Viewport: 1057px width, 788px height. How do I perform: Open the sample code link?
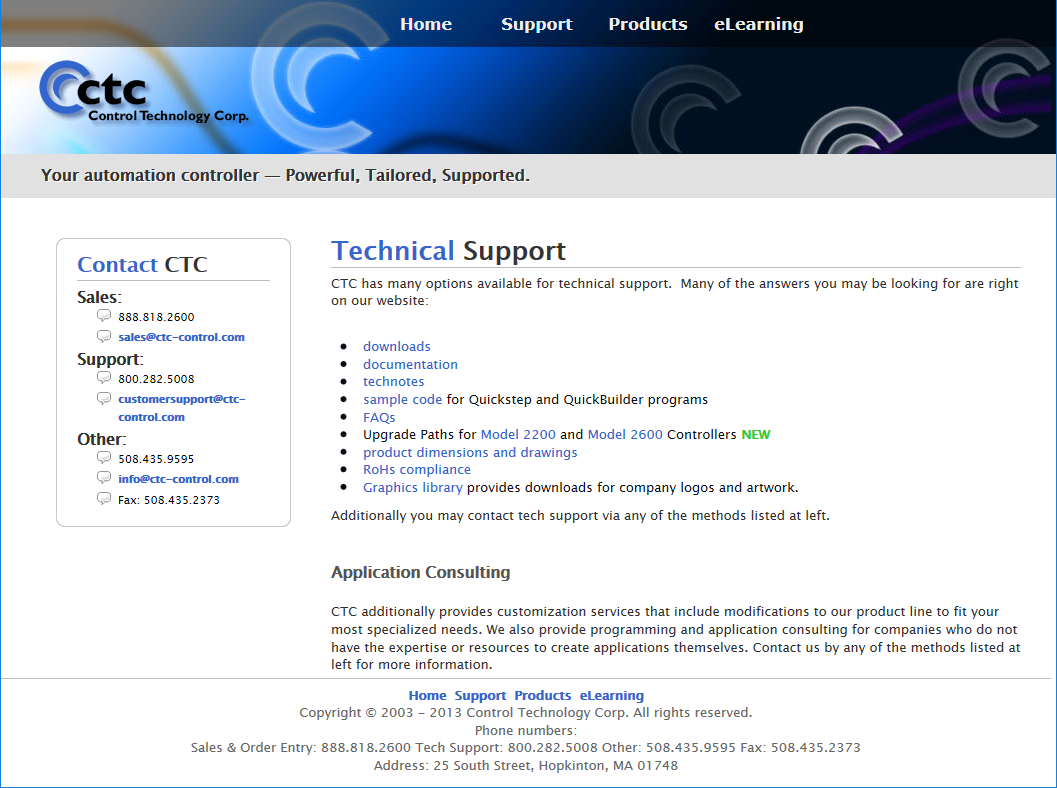[x=402, y=400]
